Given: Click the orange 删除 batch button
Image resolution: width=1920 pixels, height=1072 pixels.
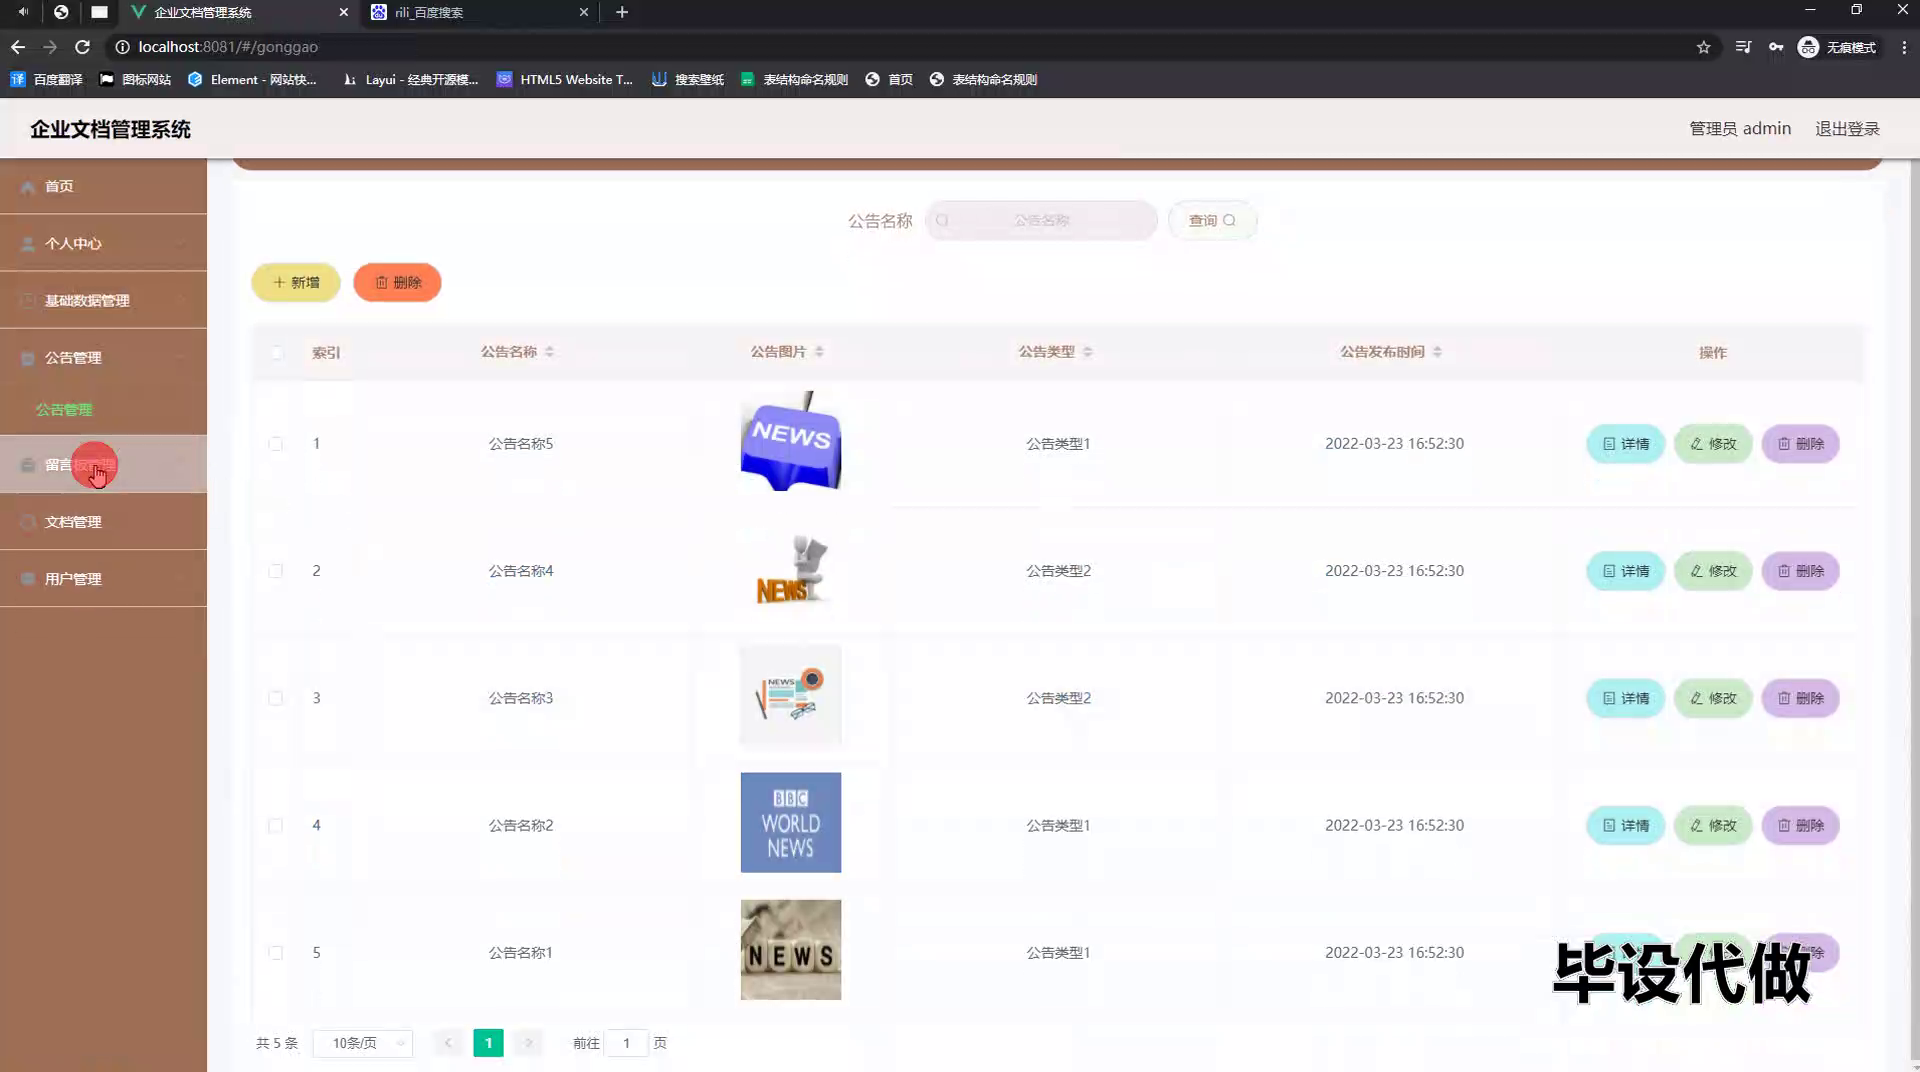Looking at the screenshot, I should click(397, 283).
